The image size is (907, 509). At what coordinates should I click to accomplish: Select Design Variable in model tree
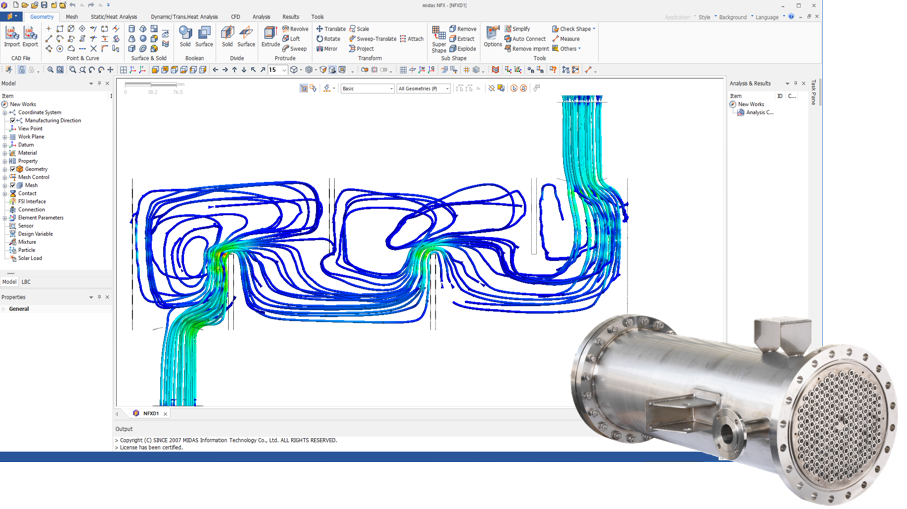[35, 234]
